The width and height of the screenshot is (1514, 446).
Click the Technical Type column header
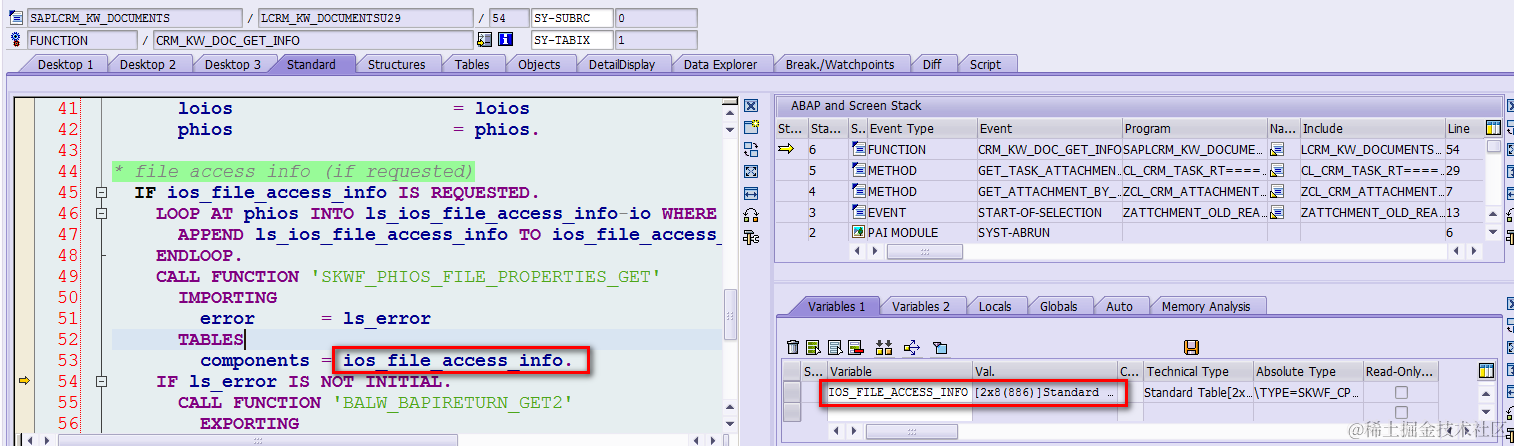point(1198,371)
